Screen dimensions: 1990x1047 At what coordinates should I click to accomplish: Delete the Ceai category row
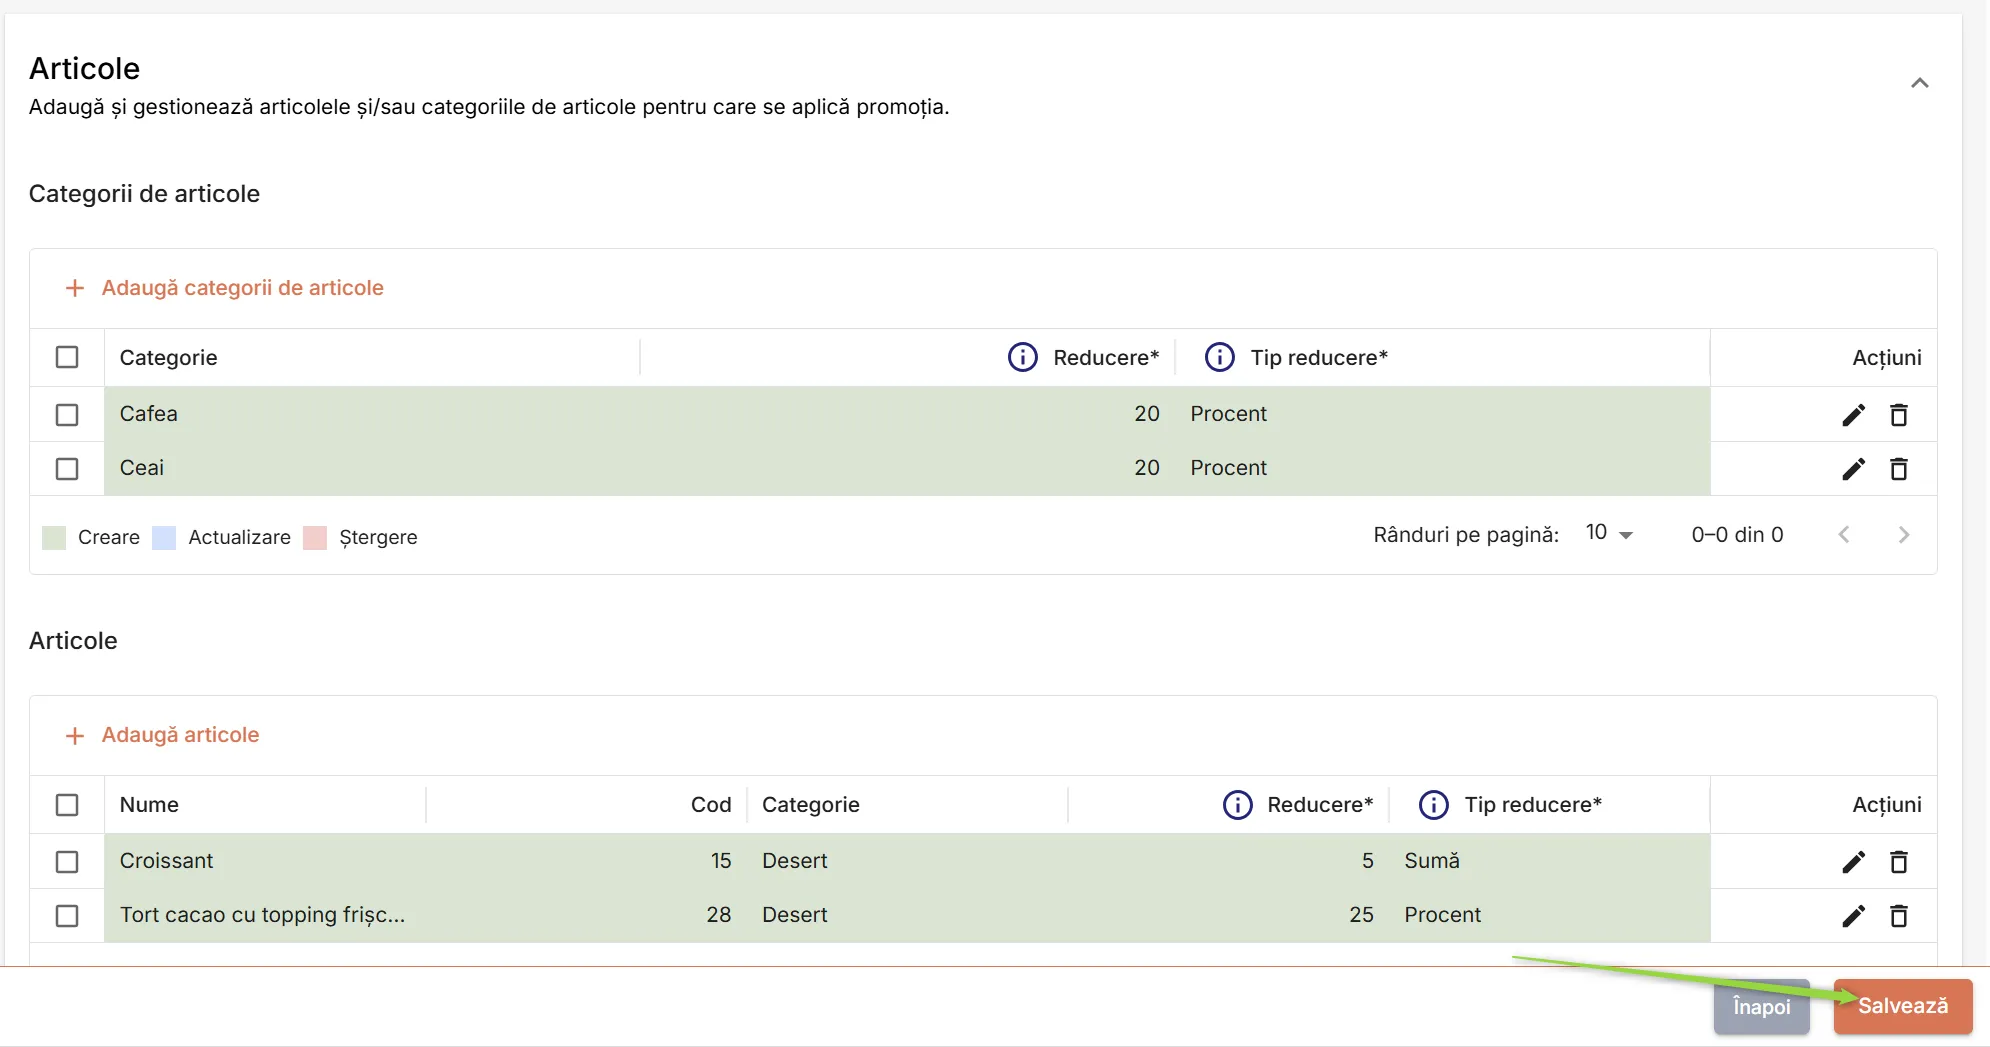[1898, 469]
